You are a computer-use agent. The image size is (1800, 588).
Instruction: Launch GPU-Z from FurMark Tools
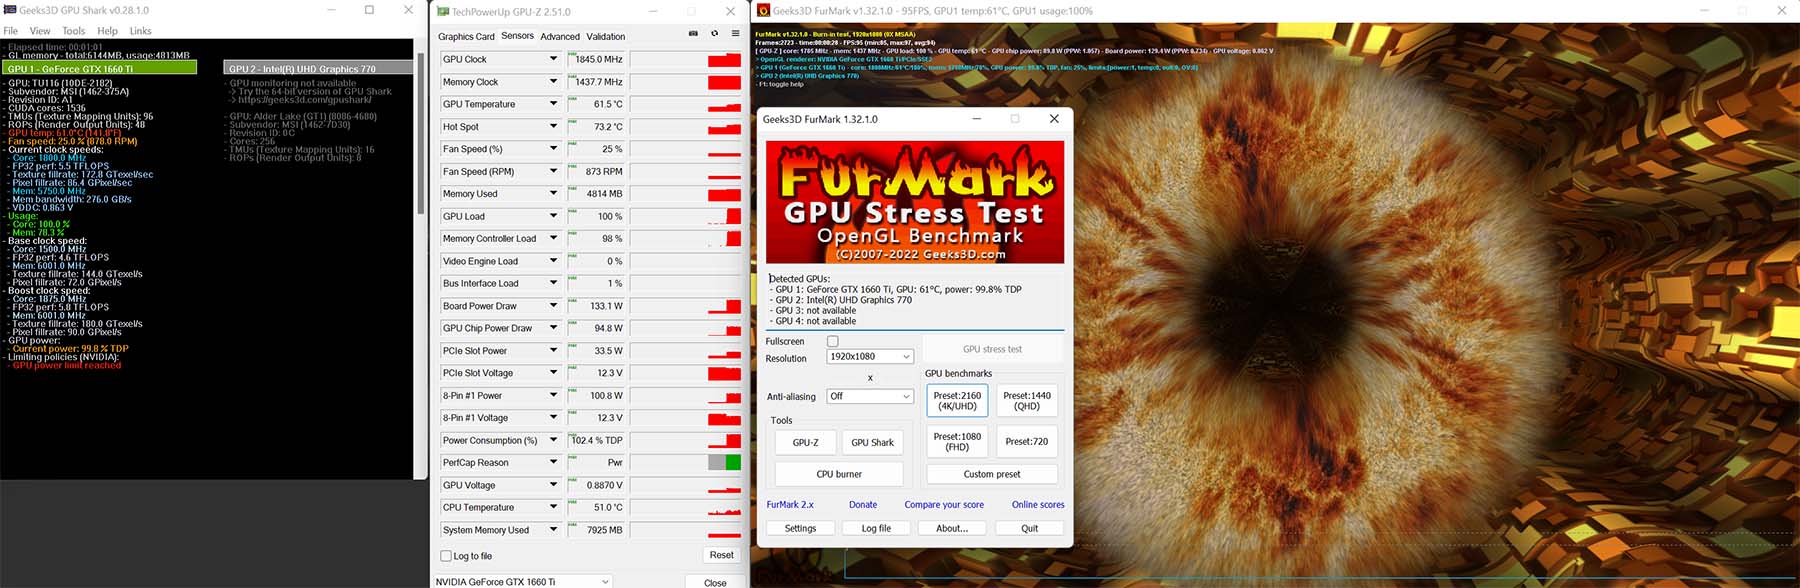pos(806,442)
